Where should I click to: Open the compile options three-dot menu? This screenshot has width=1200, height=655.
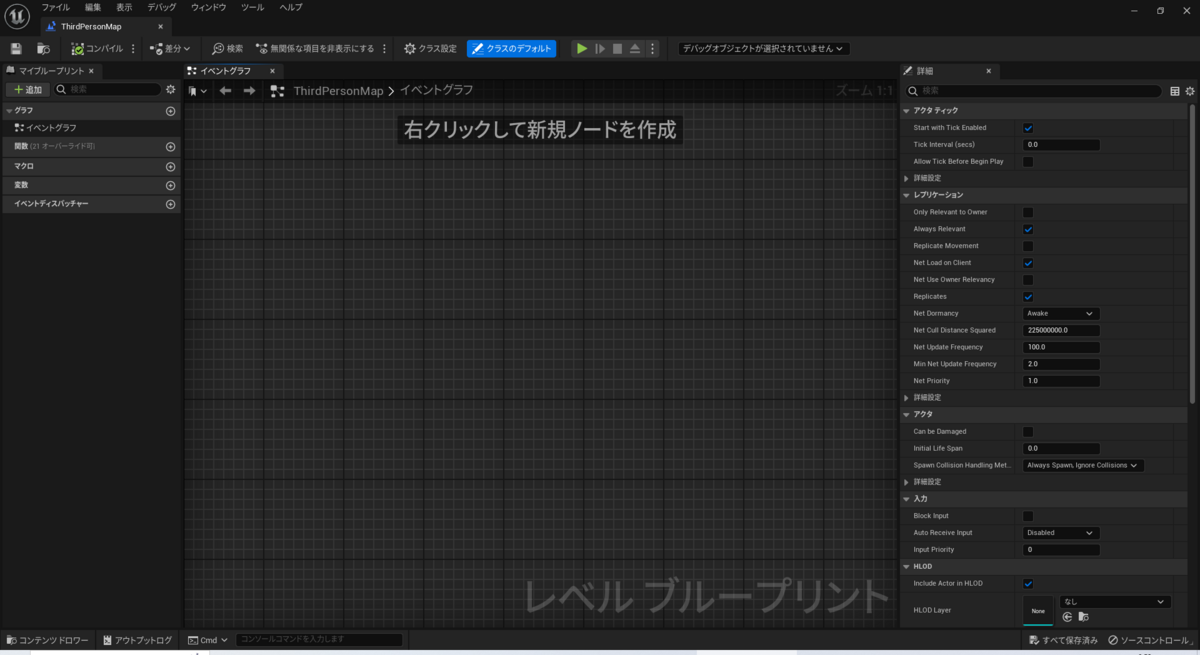[134, 48]
